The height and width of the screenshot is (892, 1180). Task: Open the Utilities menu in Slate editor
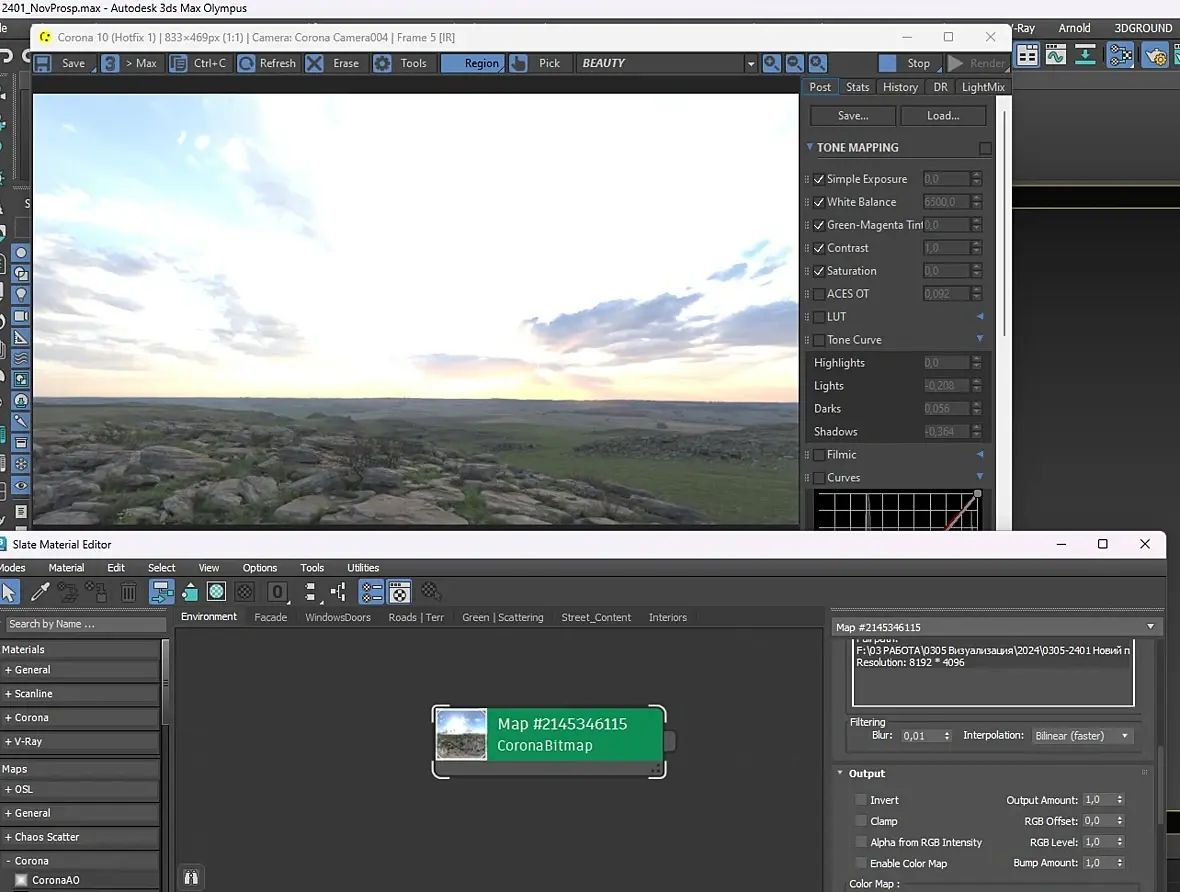coord(363,568)
